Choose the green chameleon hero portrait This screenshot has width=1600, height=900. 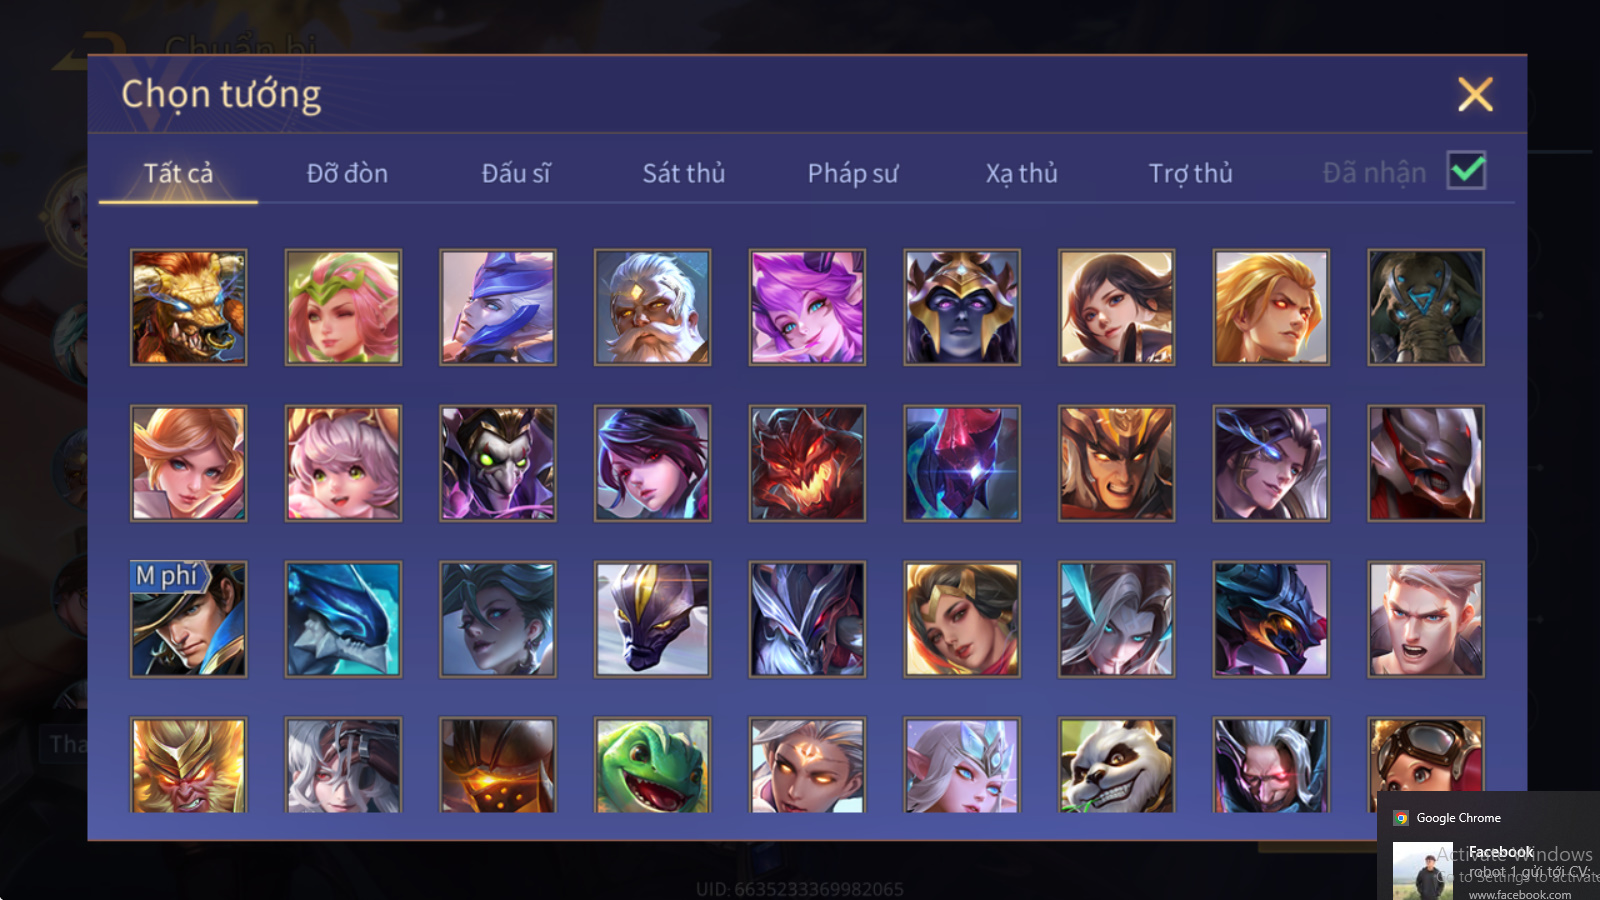(652, 765)
